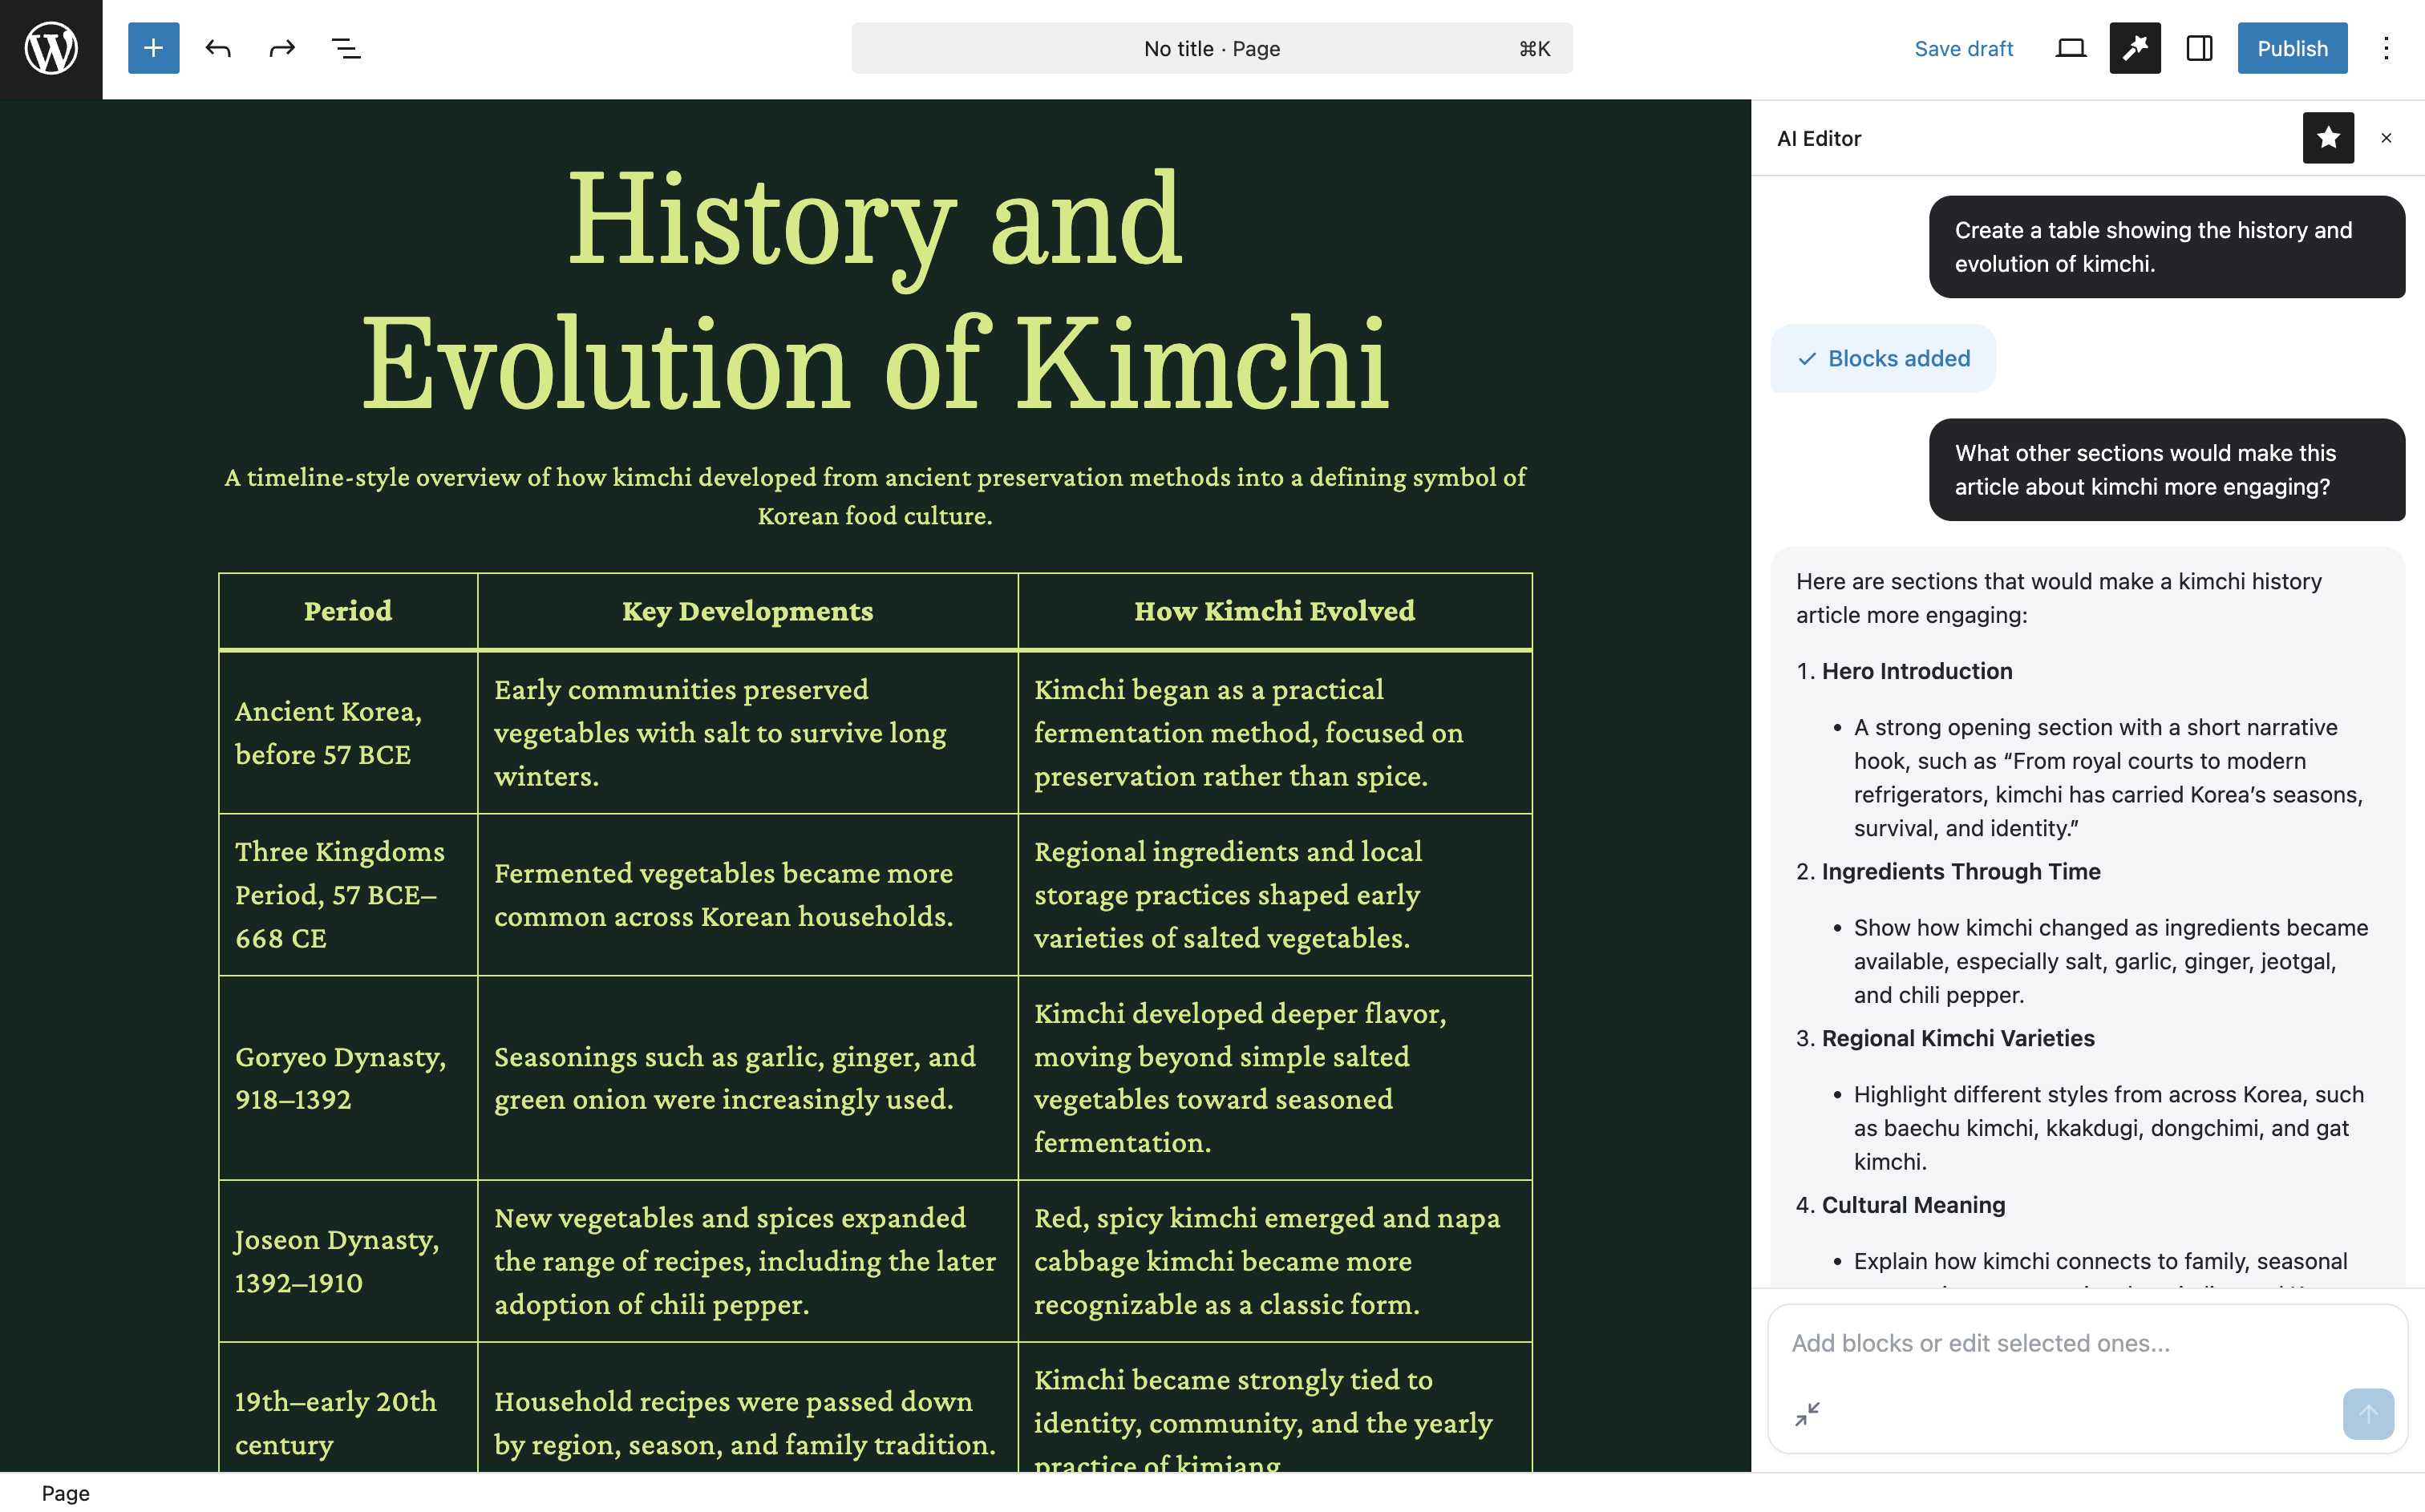
Task: Click the Joseon Dynasty, 1392–1910 cell
Action: pyautogui.click(x=348, y=1261)
